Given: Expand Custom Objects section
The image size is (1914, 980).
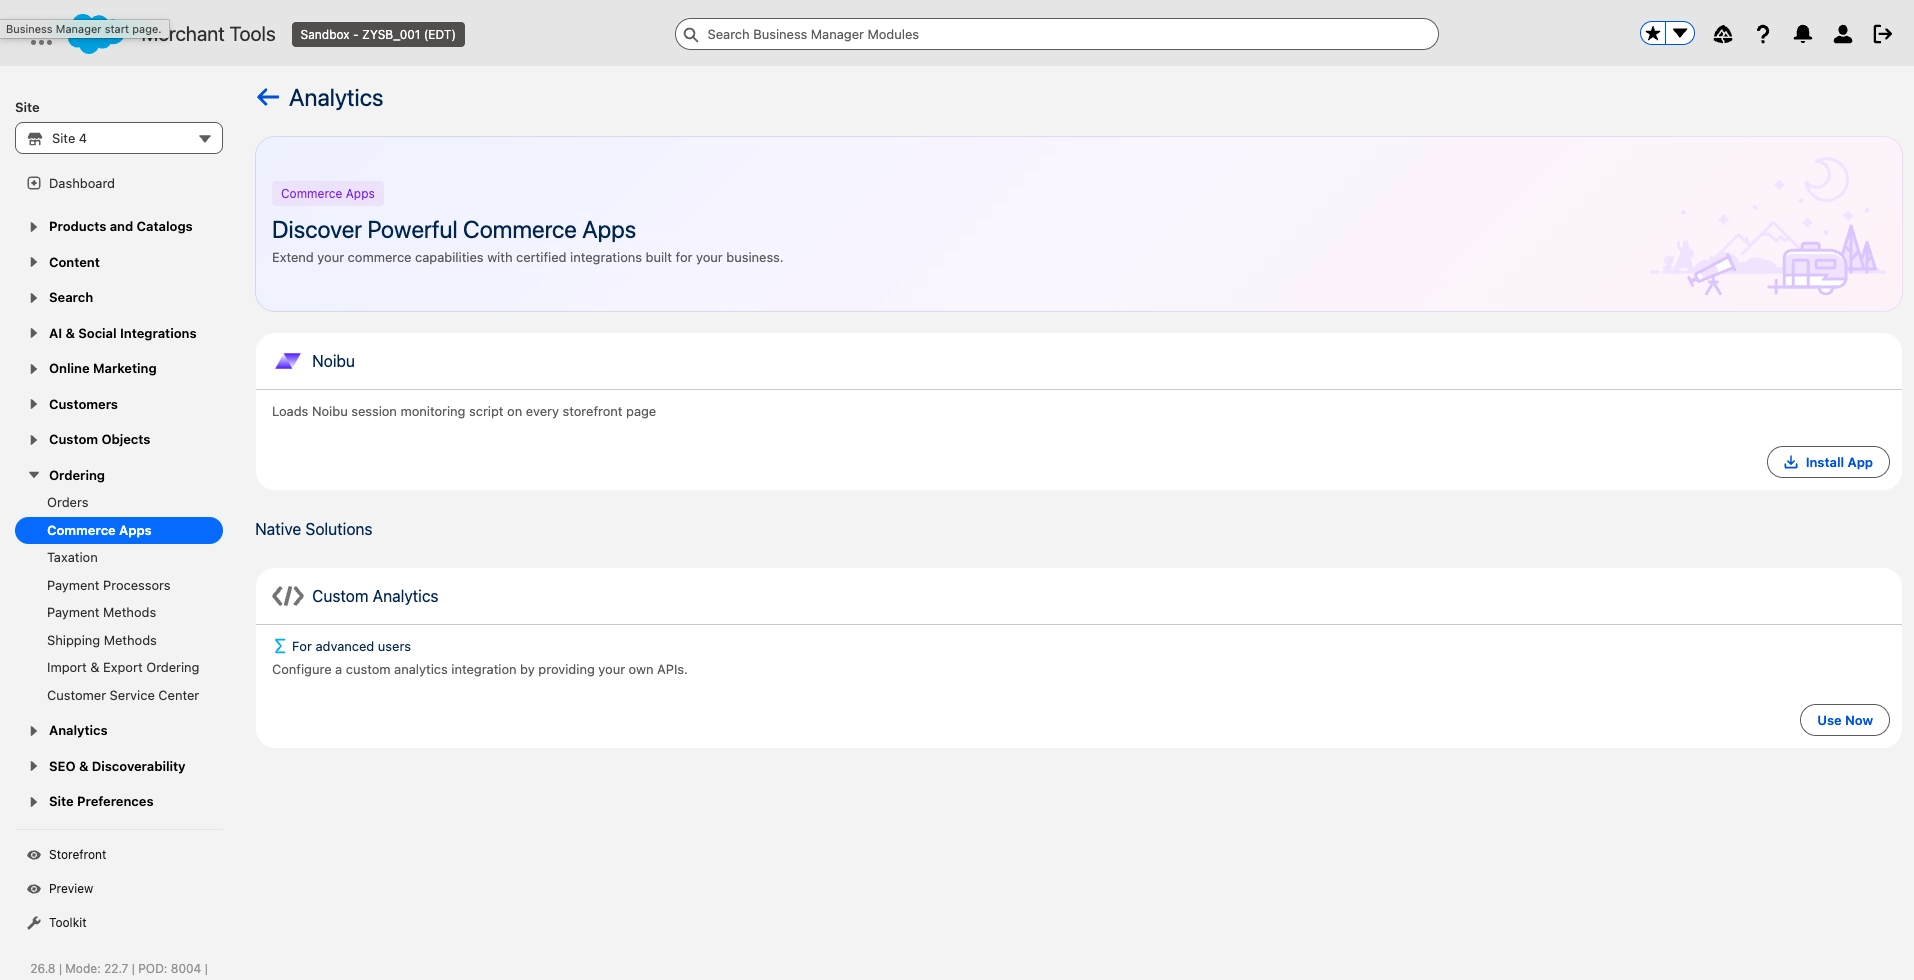Looking at the screenshot, I should coord(99,439).
